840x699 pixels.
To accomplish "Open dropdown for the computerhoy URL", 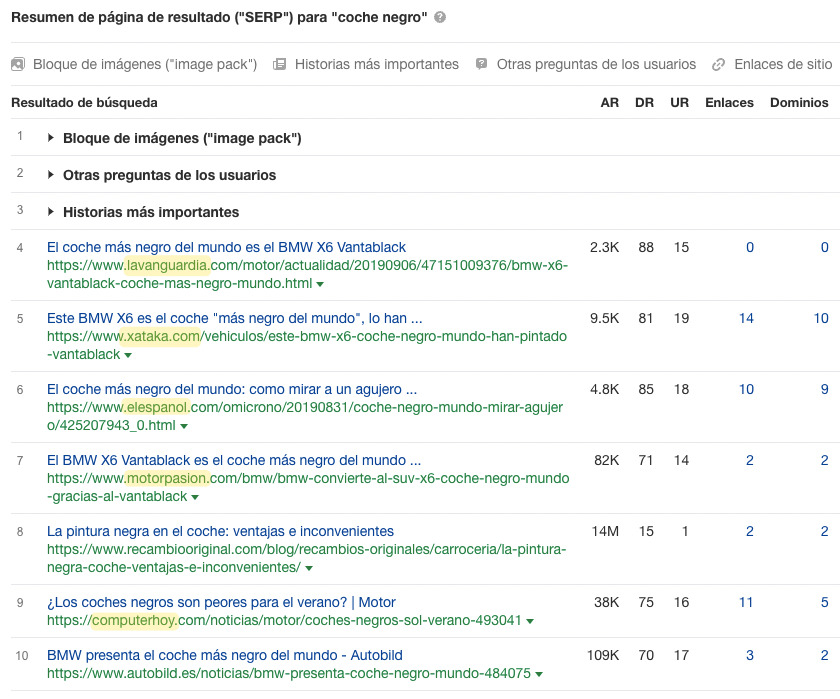I will click(x=530, y=621).
